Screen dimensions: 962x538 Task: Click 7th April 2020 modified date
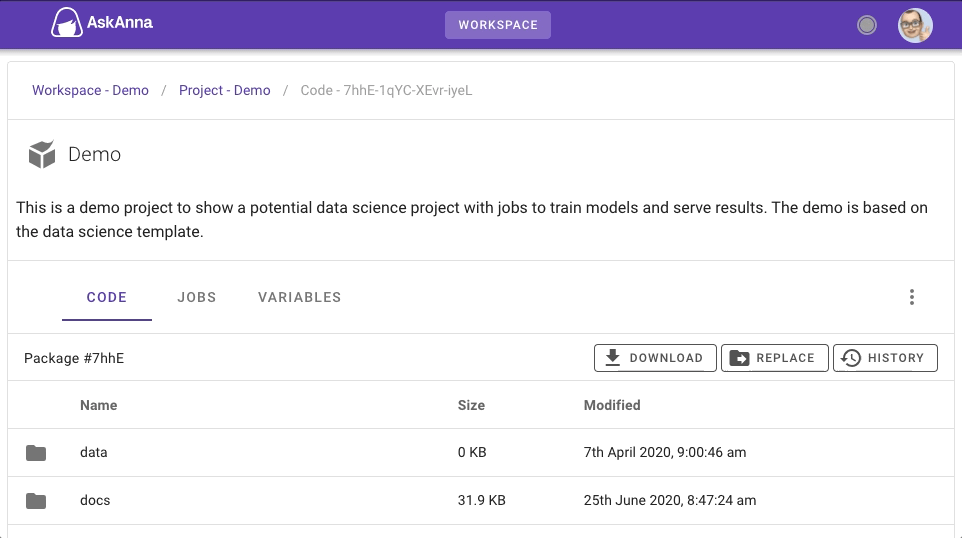(665, 452)
